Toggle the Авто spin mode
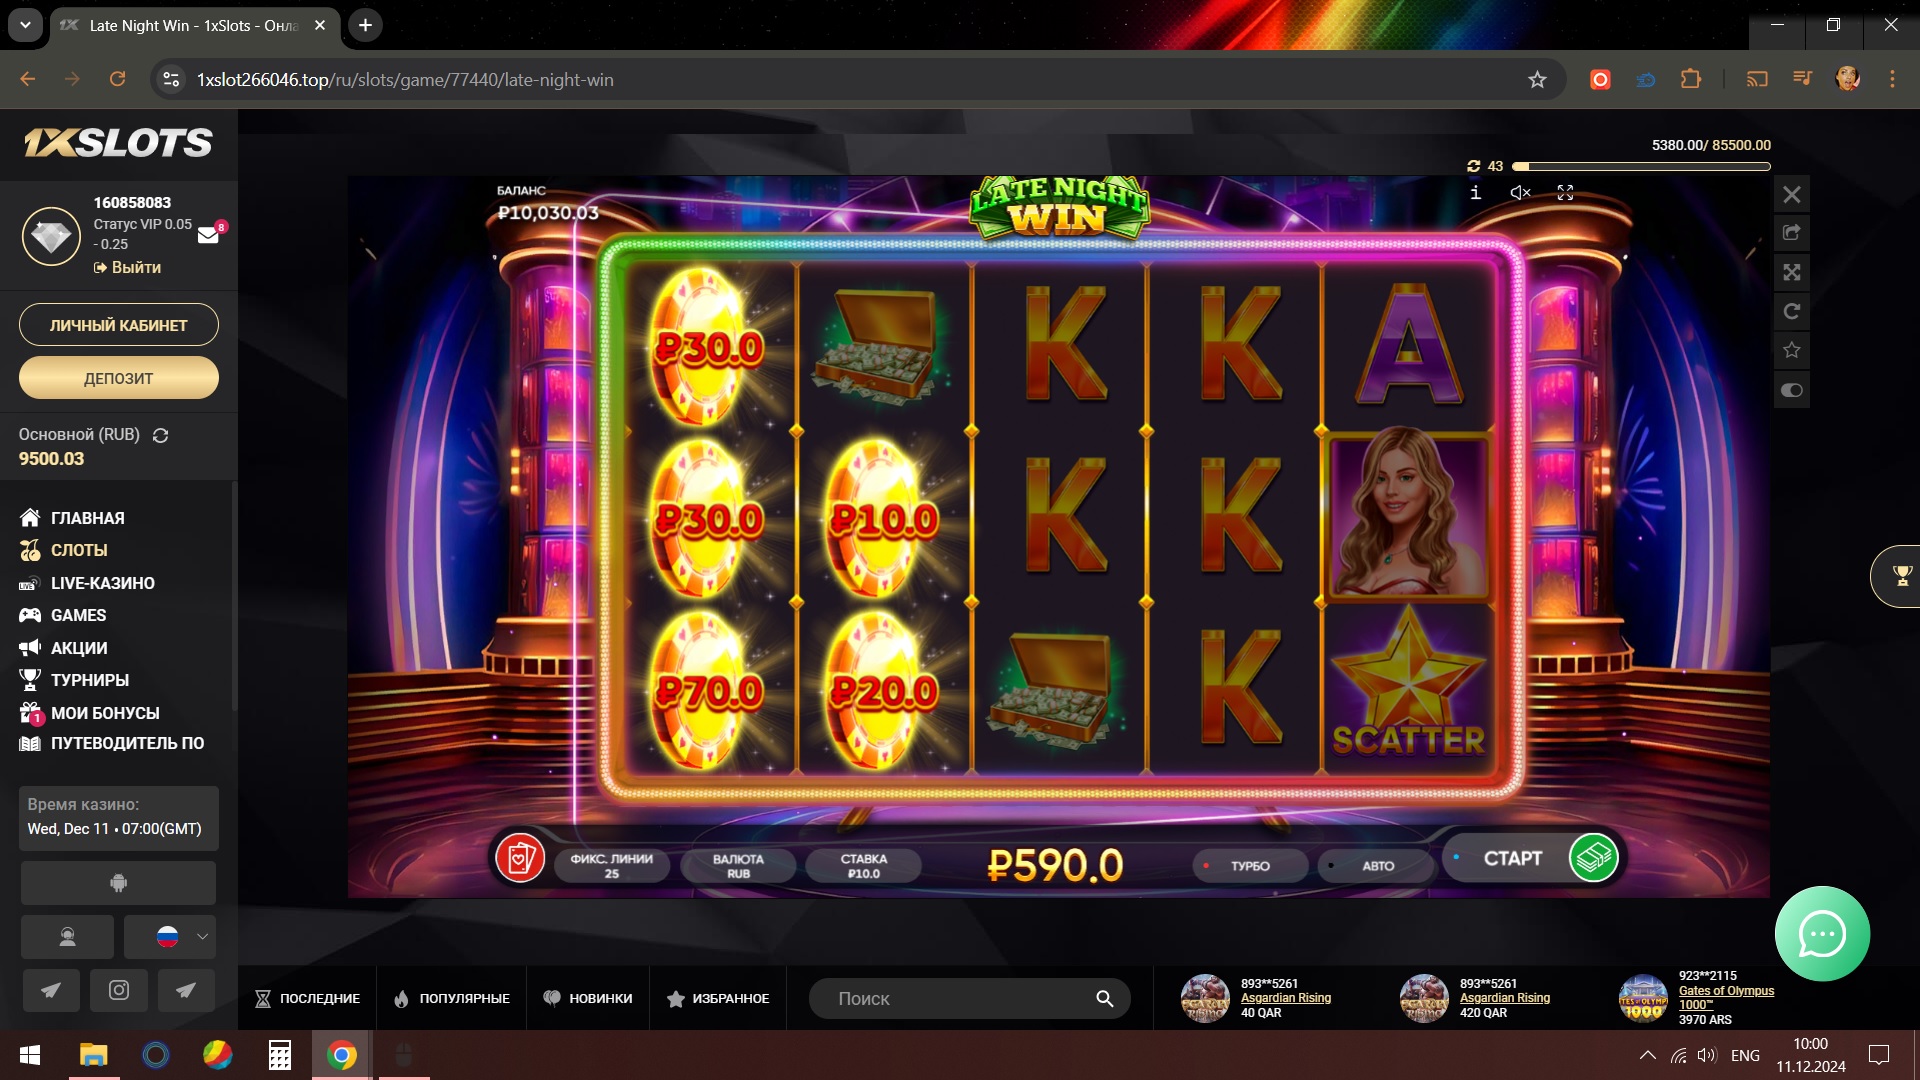Viewport: 1920px width, 1080px height. coord(1377,866)
